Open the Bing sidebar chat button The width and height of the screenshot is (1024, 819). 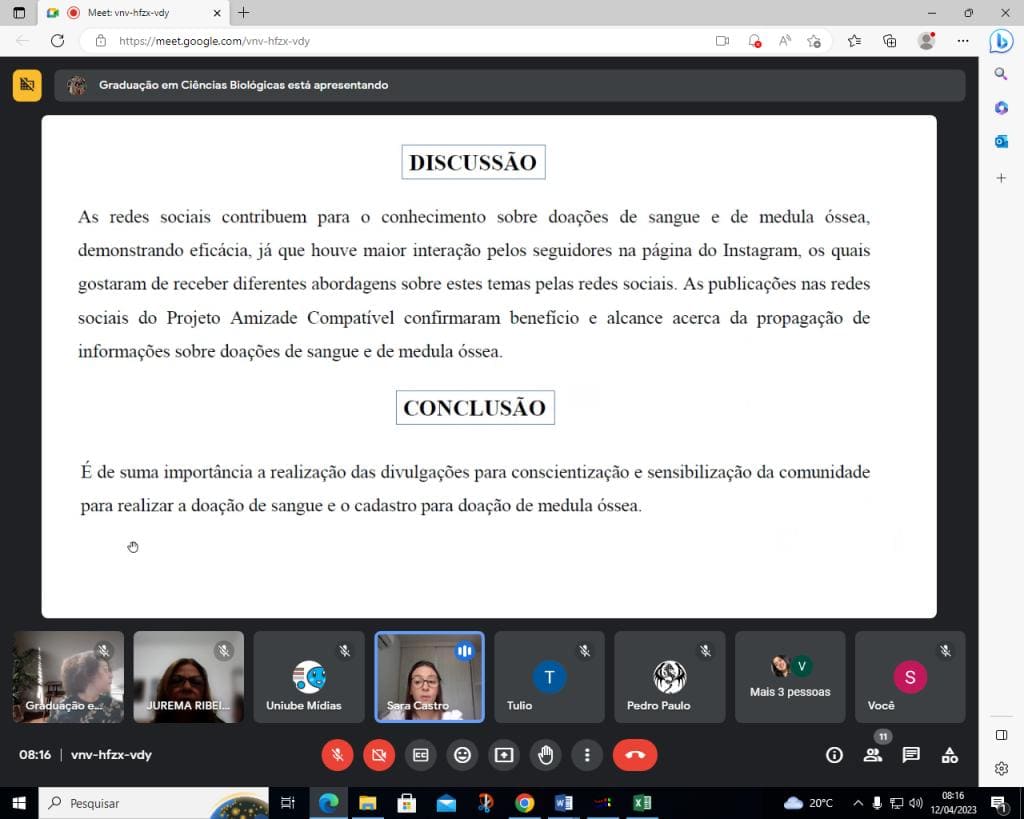pyautogui.click(x=1001, y=41)
